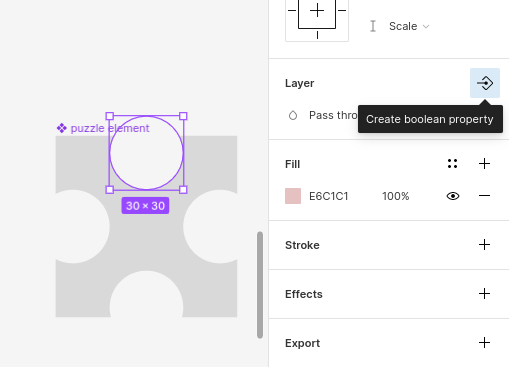Add a new fill with the plus icon
This screenshot has width=509, height=367.
click(x=484, y=164)
